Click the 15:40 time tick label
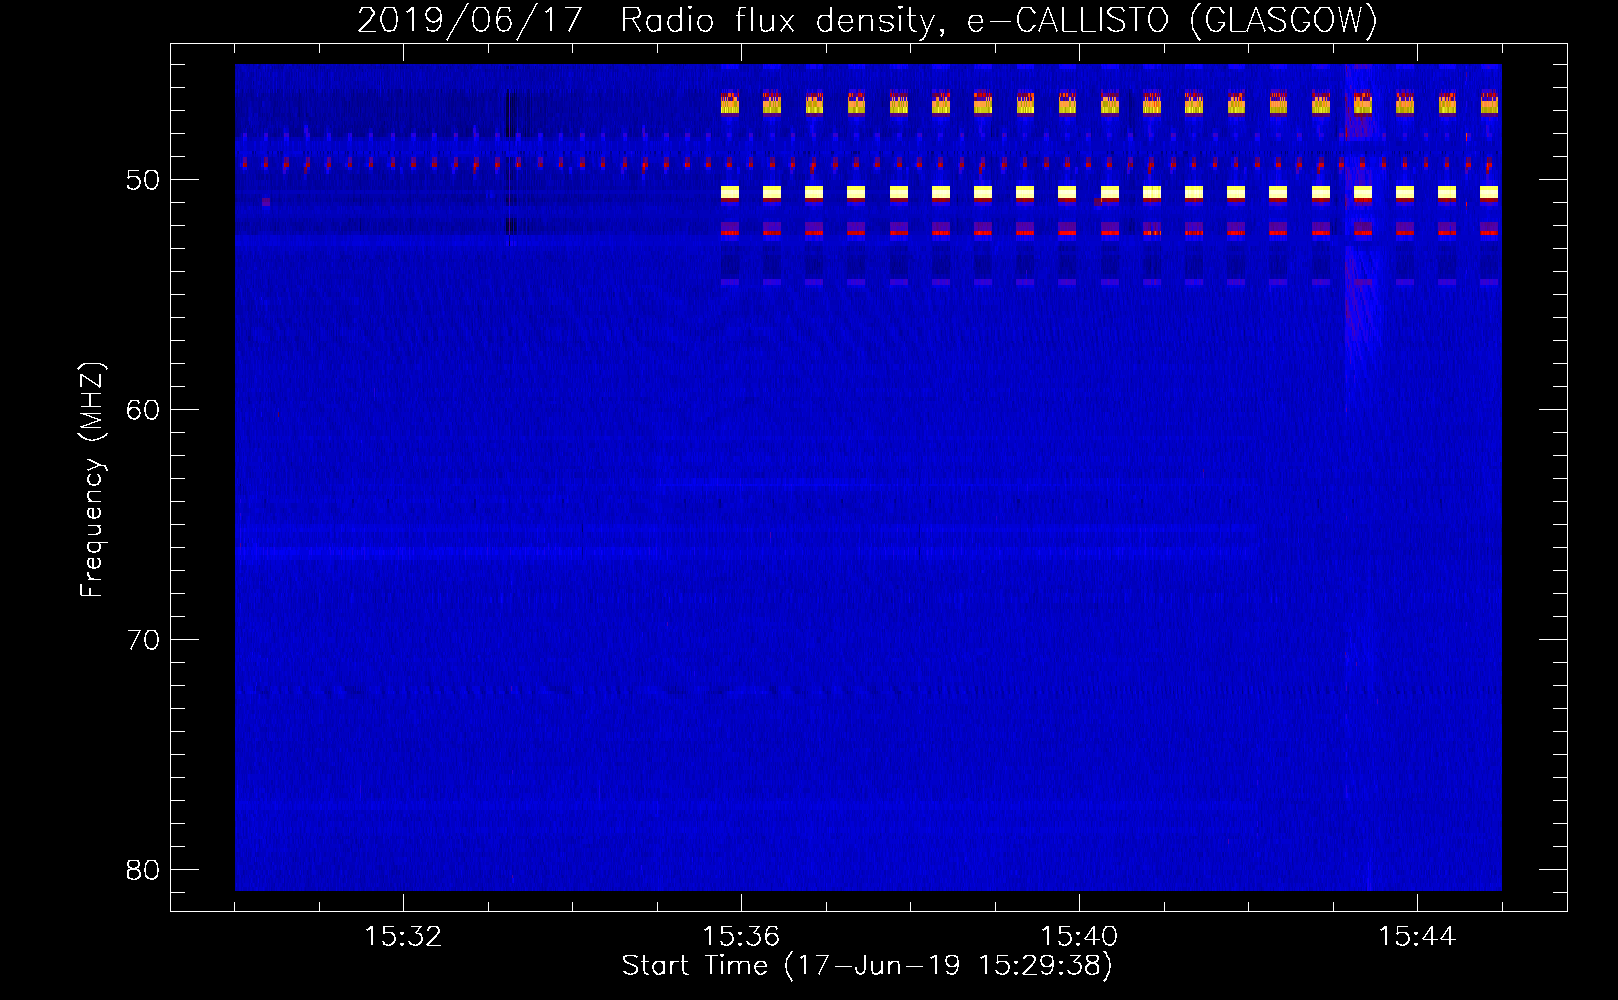Screen dimensions: 1618x1000 click(x=1079, y=937)
